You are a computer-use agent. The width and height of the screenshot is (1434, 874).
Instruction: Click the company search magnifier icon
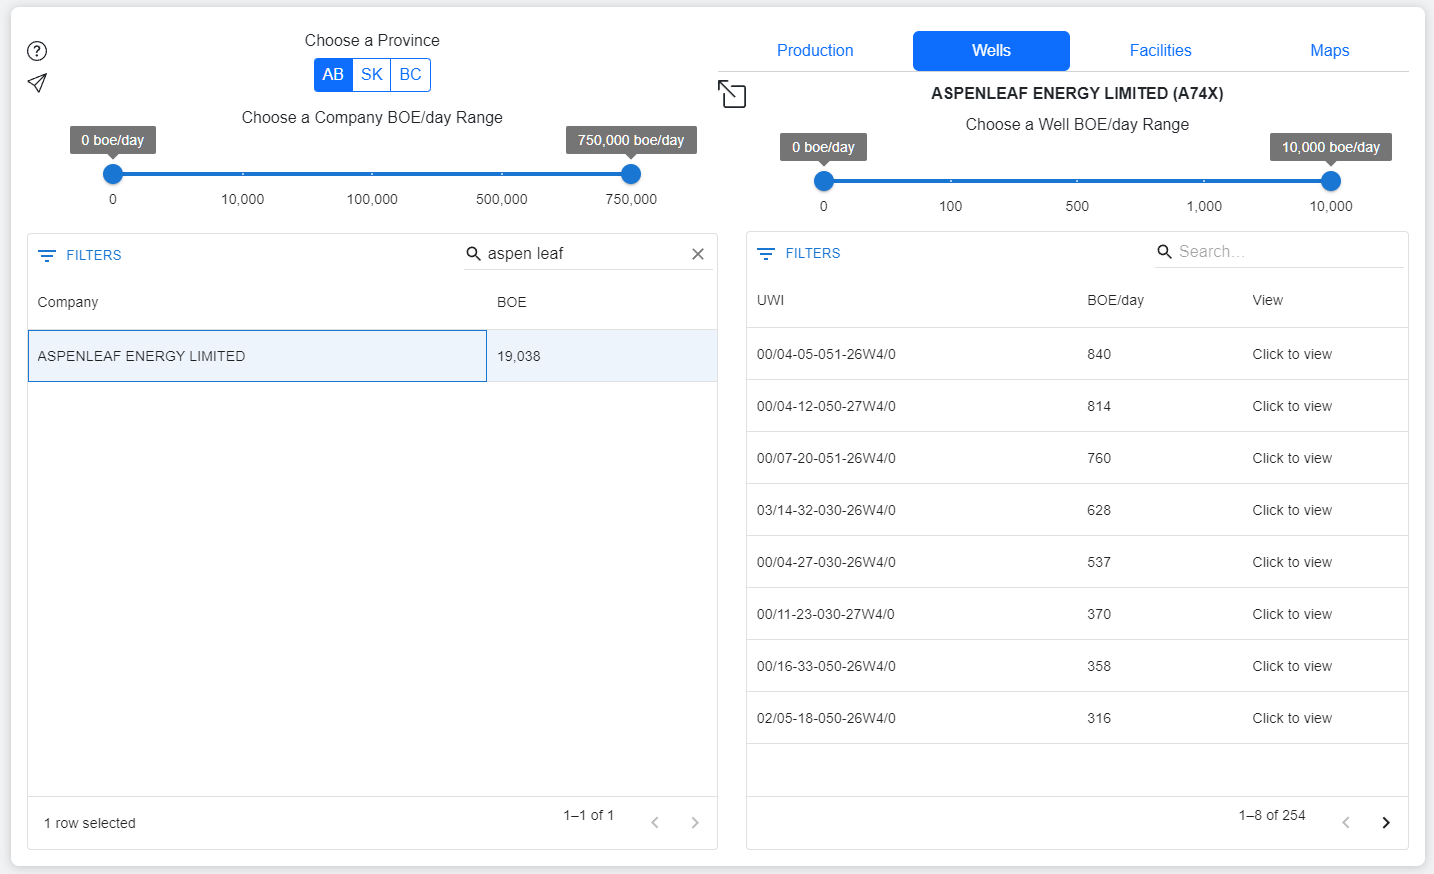pos(474,253)
